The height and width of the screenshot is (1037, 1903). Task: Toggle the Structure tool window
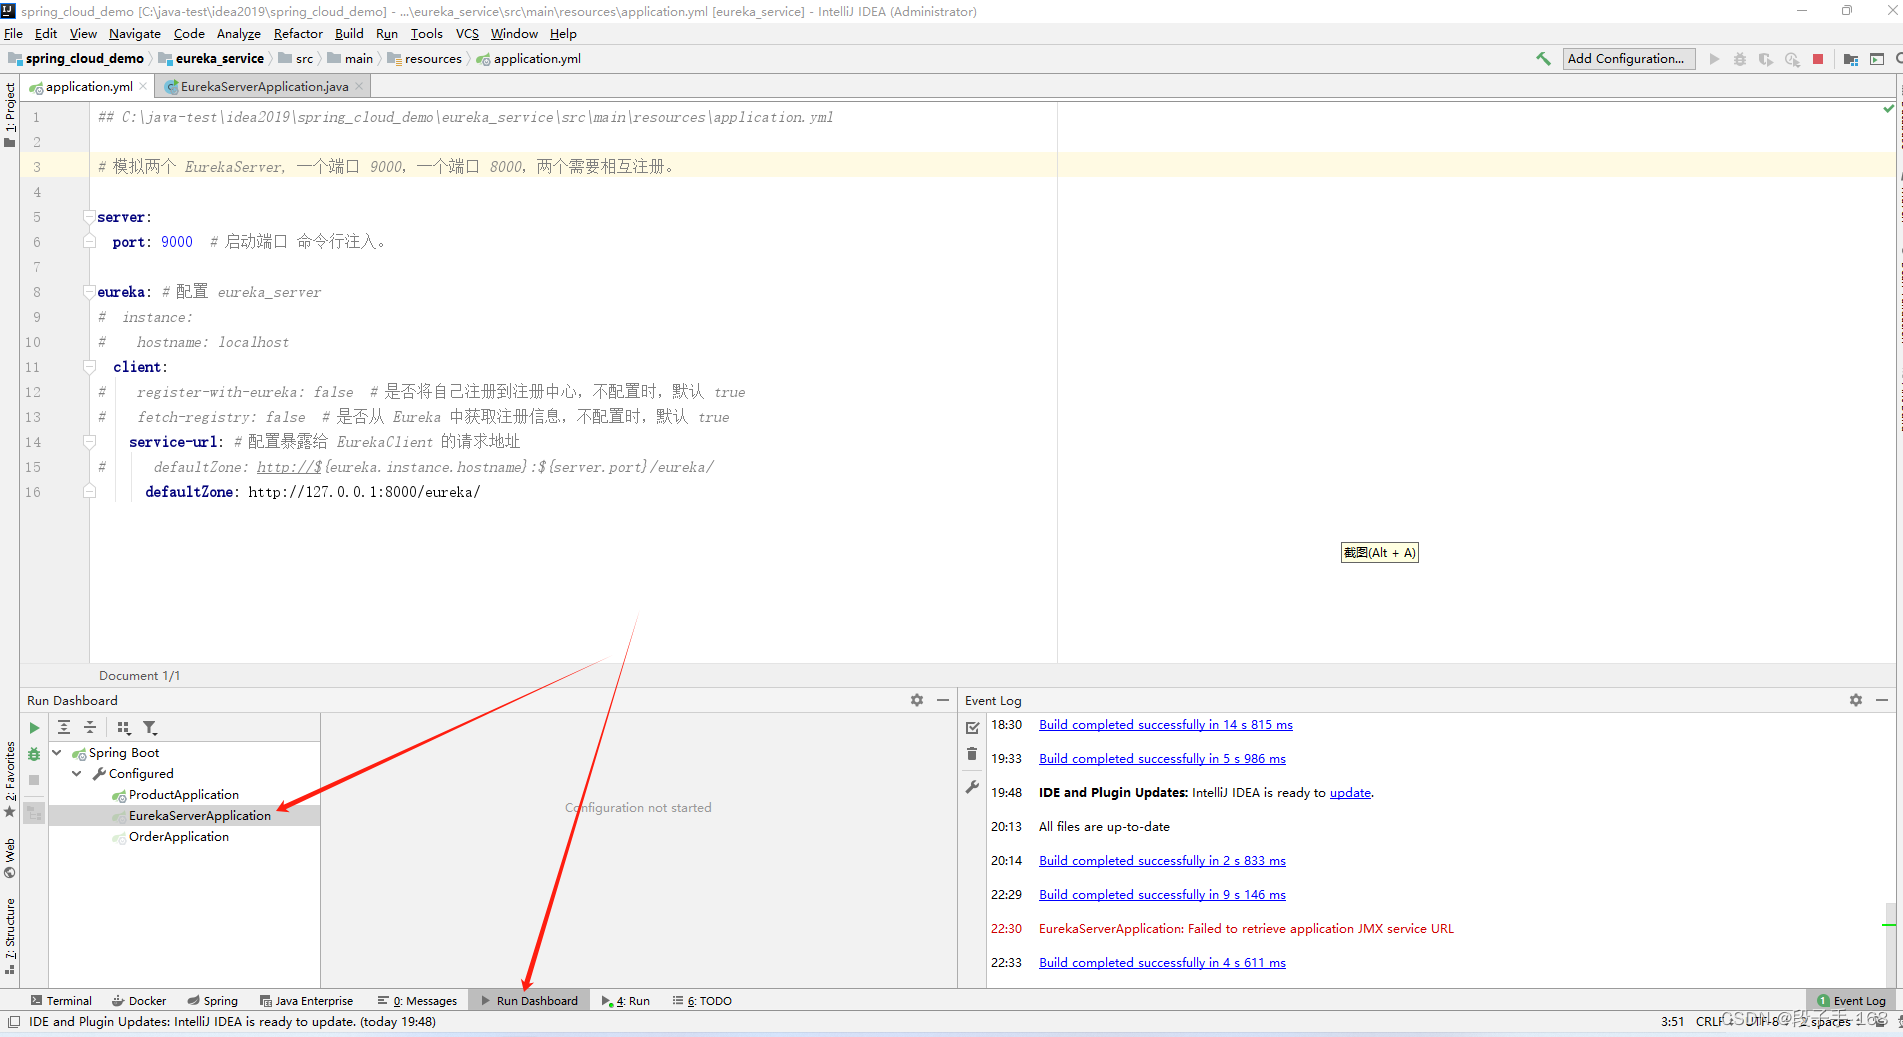[10, 935]
